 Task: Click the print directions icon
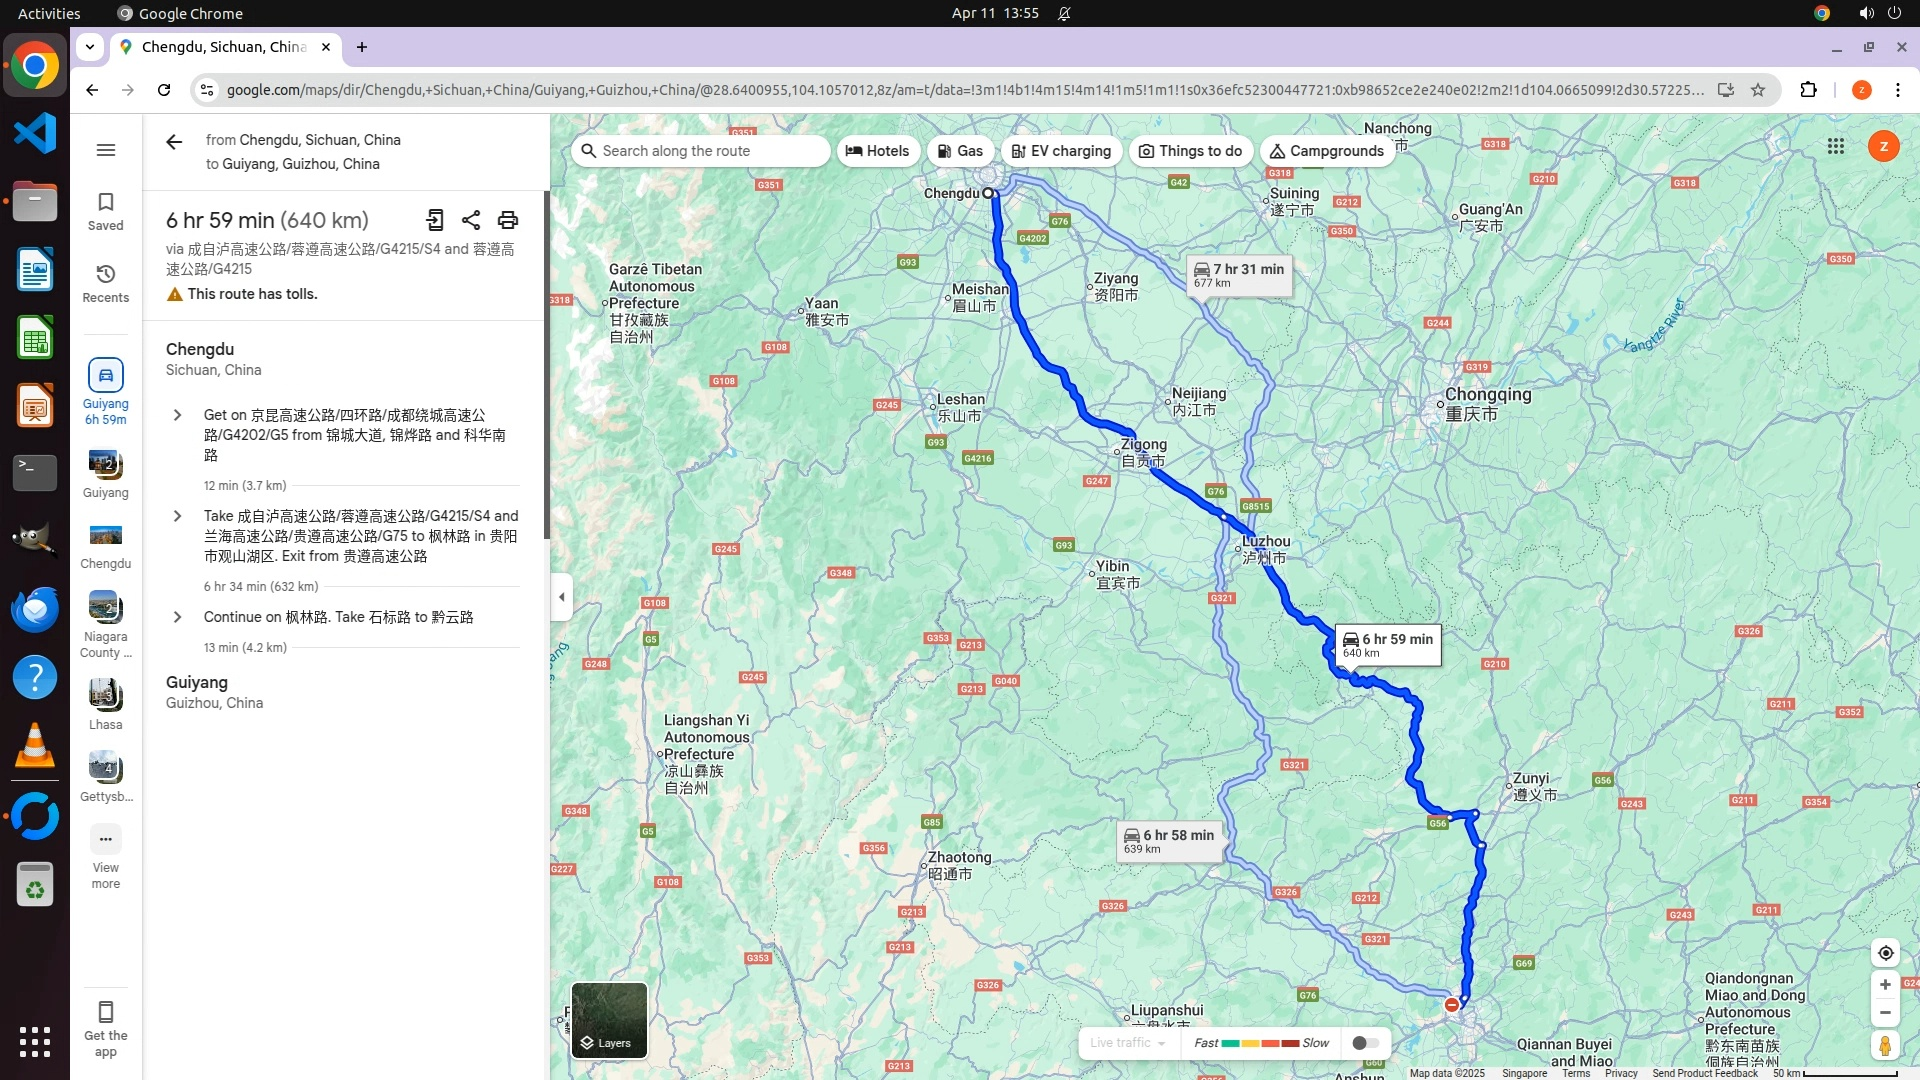508,220
